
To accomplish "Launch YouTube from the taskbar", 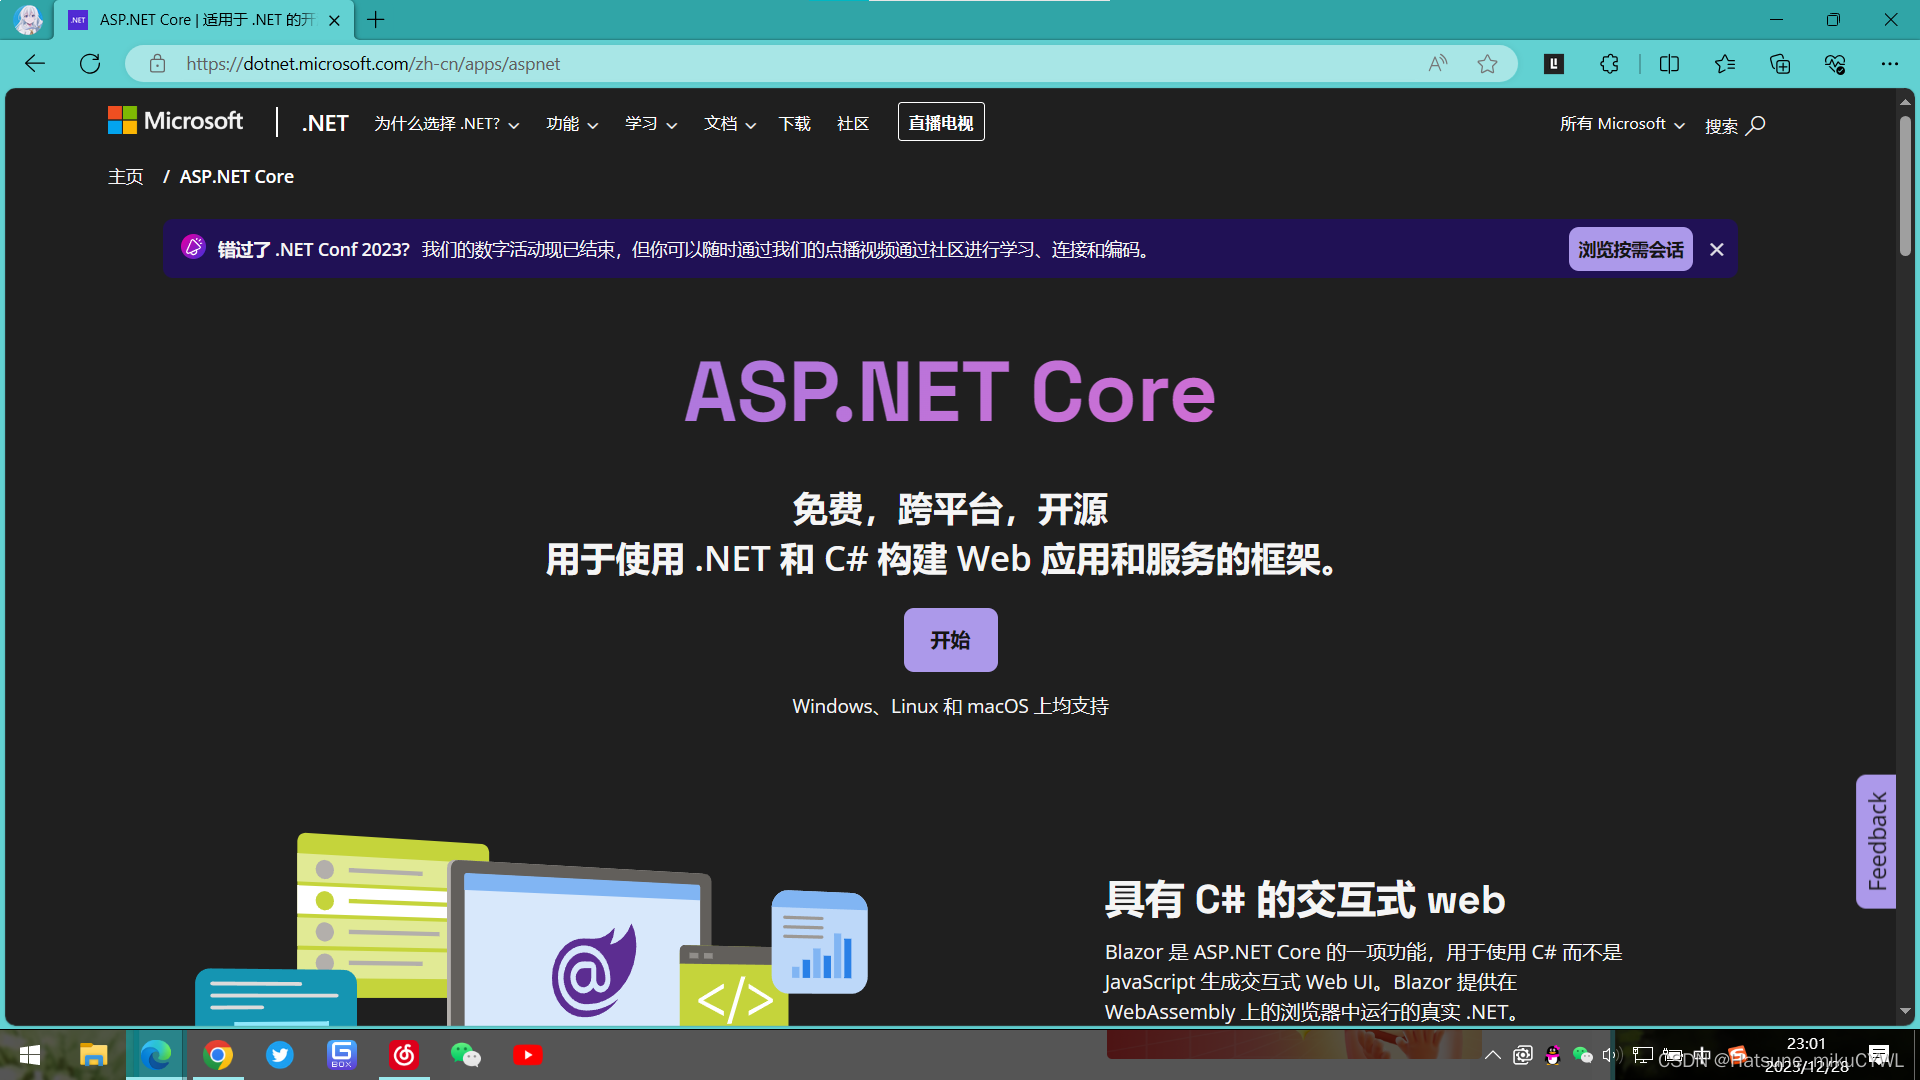I will (x=528, y=1054).
